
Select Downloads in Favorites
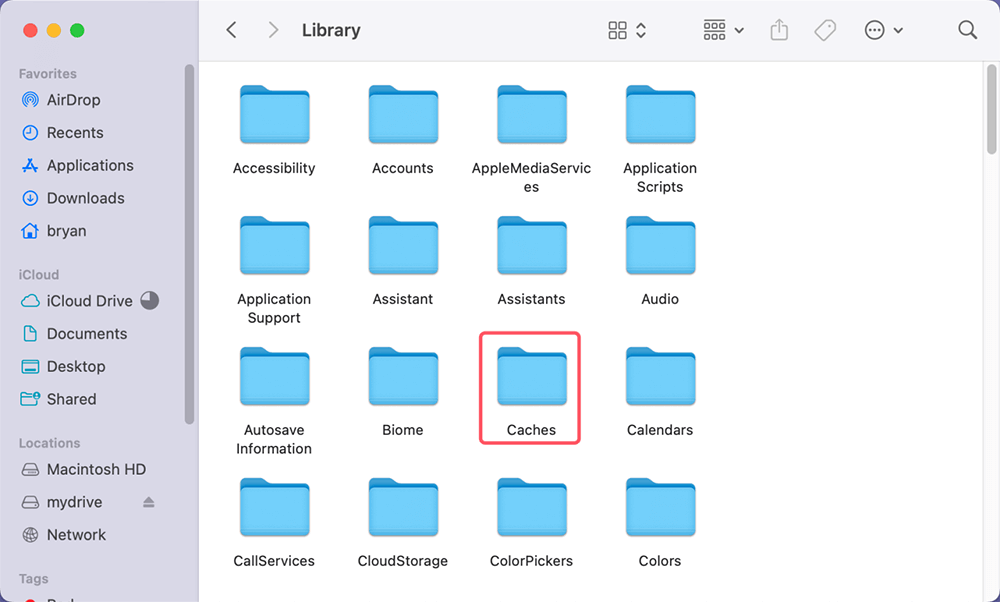[85, 198]
